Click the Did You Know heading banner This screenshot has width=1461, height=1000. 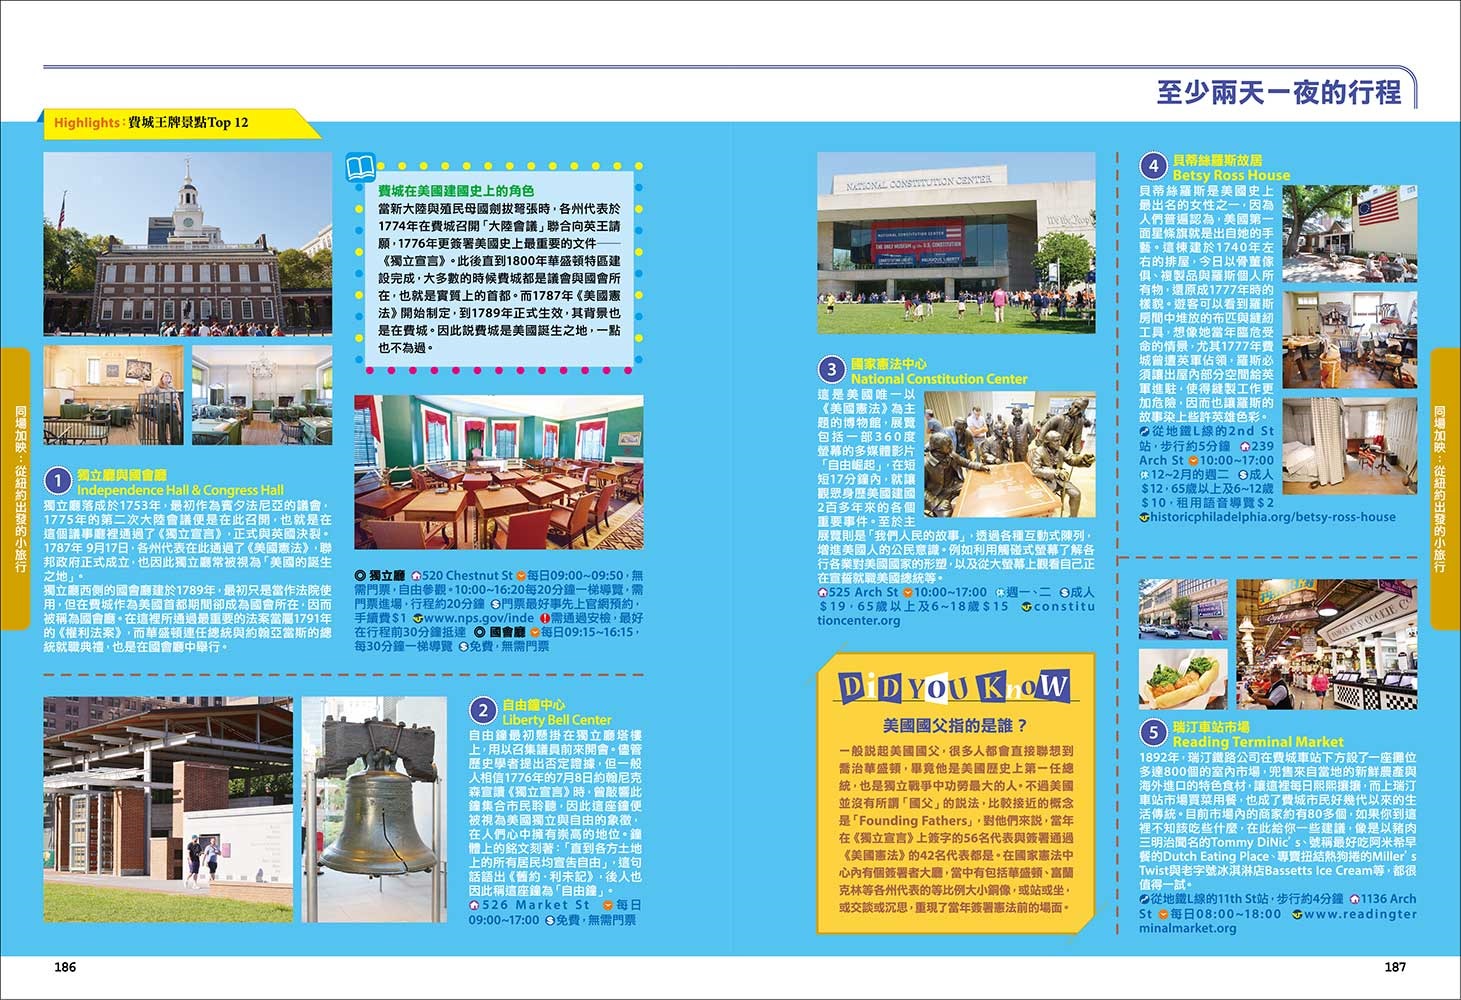954,687
